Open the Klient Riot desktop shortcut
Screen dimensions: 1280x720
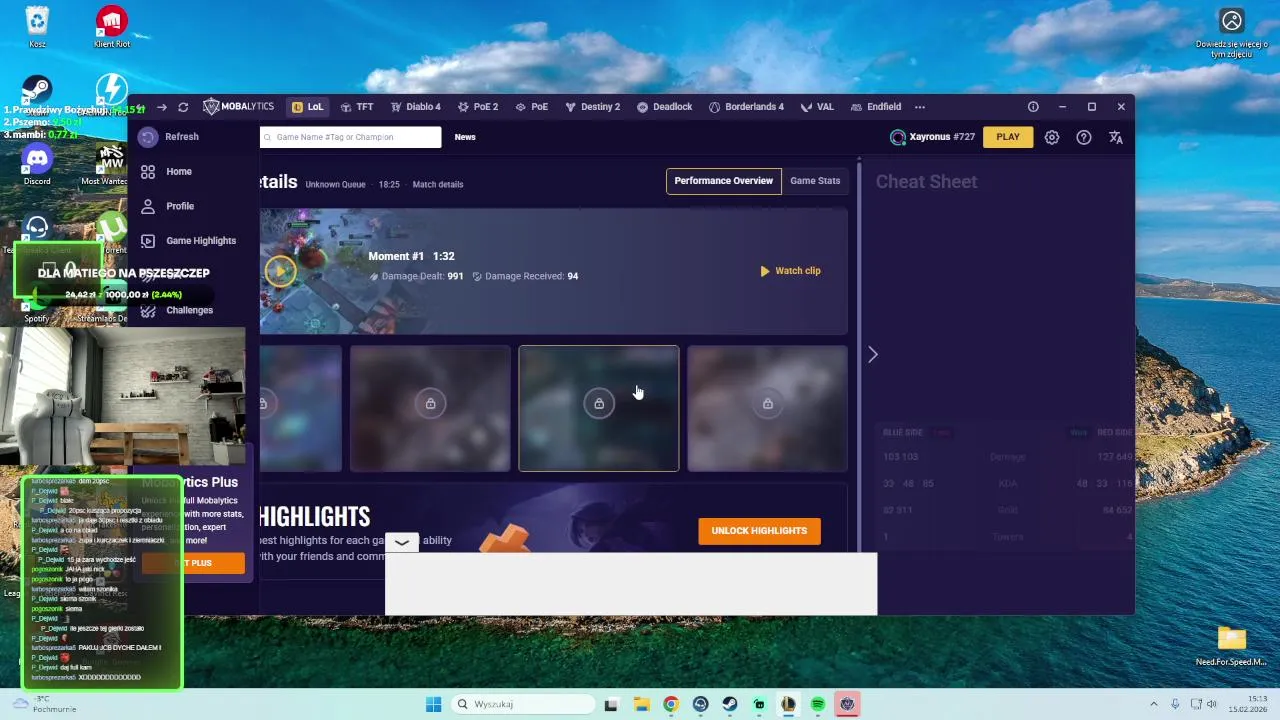tap(111, 27)
